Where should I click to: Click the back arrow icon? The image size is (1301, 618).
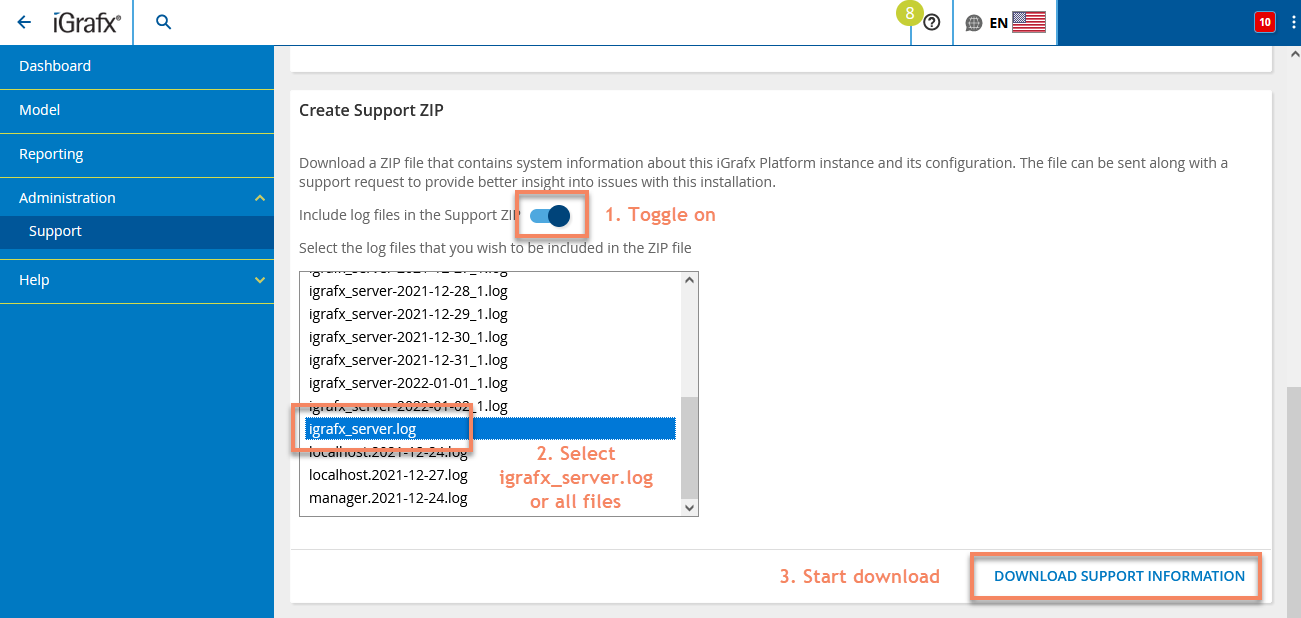pyautogui.click(x=25, y=22)
